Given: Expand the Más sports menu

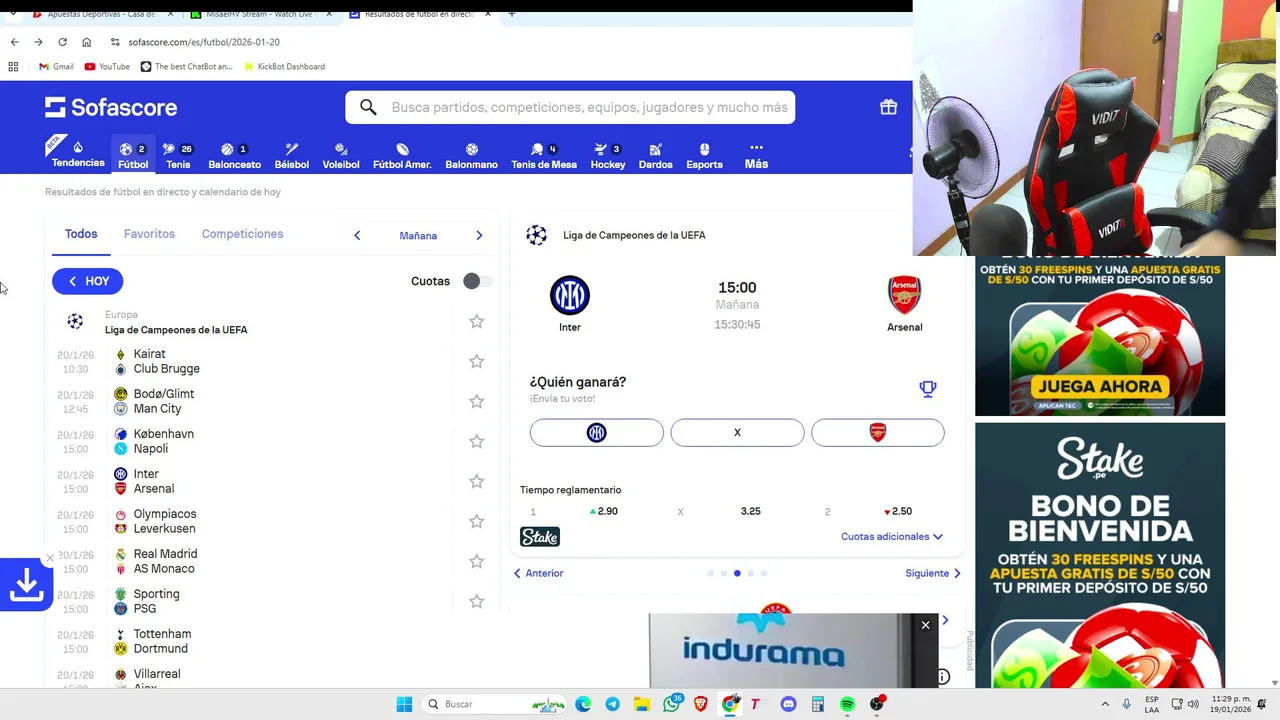Looking at the screenshot, I should [756, 155].
